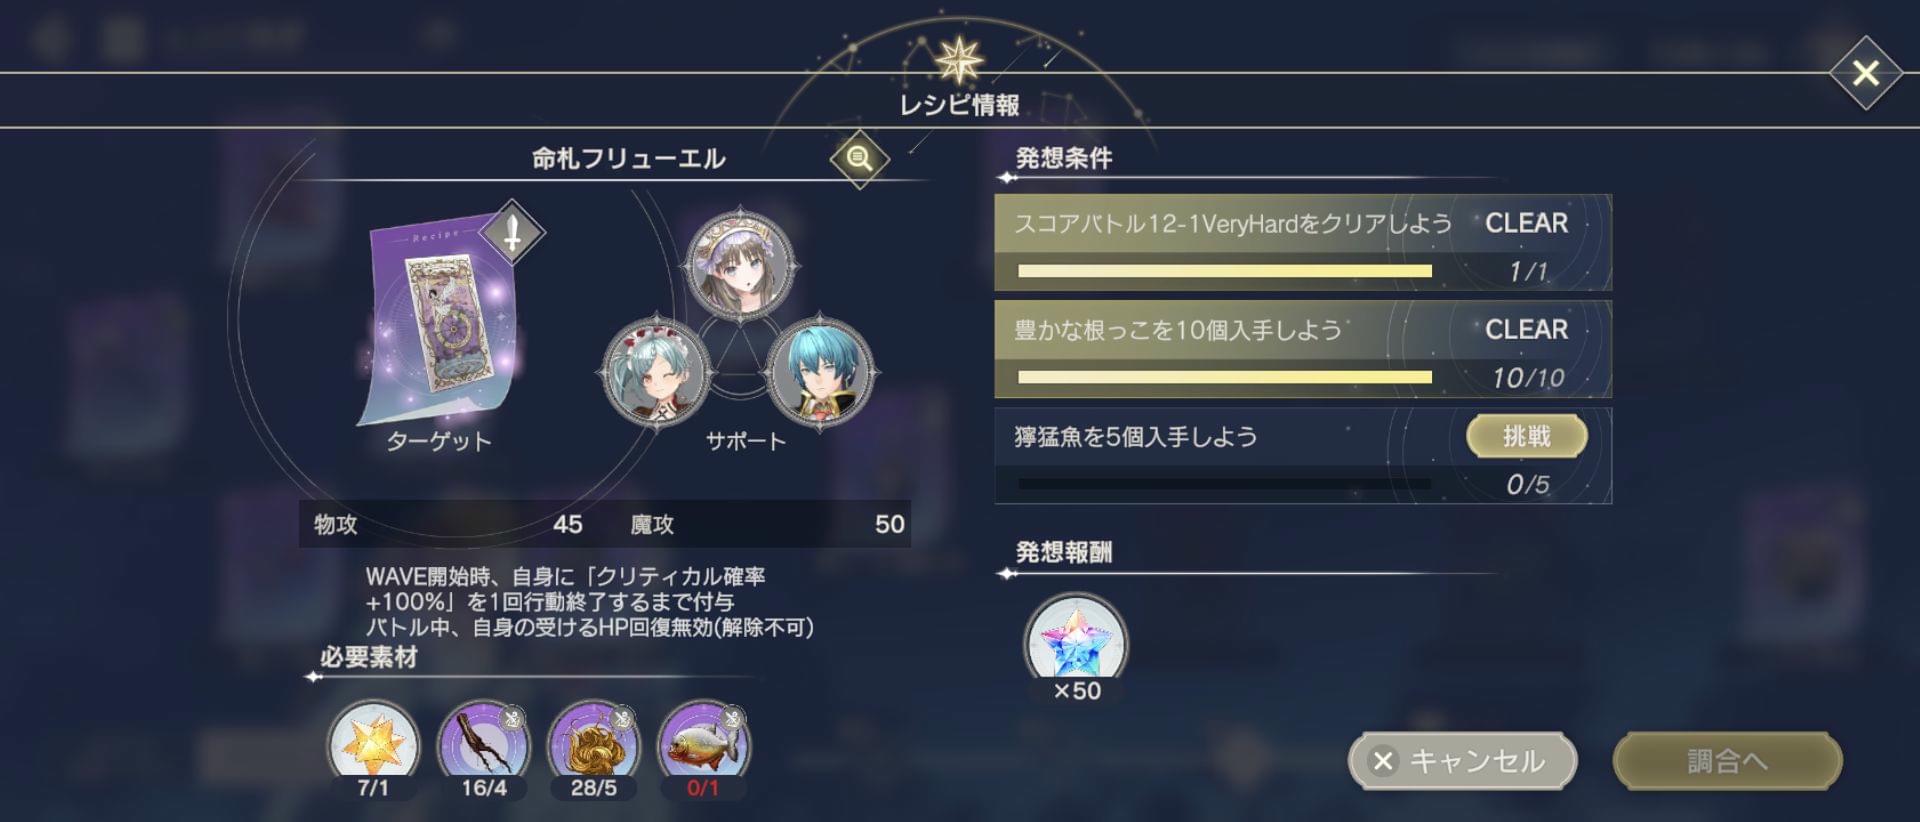1920x822 pixels.
Task: Select the left support character with red flowers
Action: pos(656,372)
